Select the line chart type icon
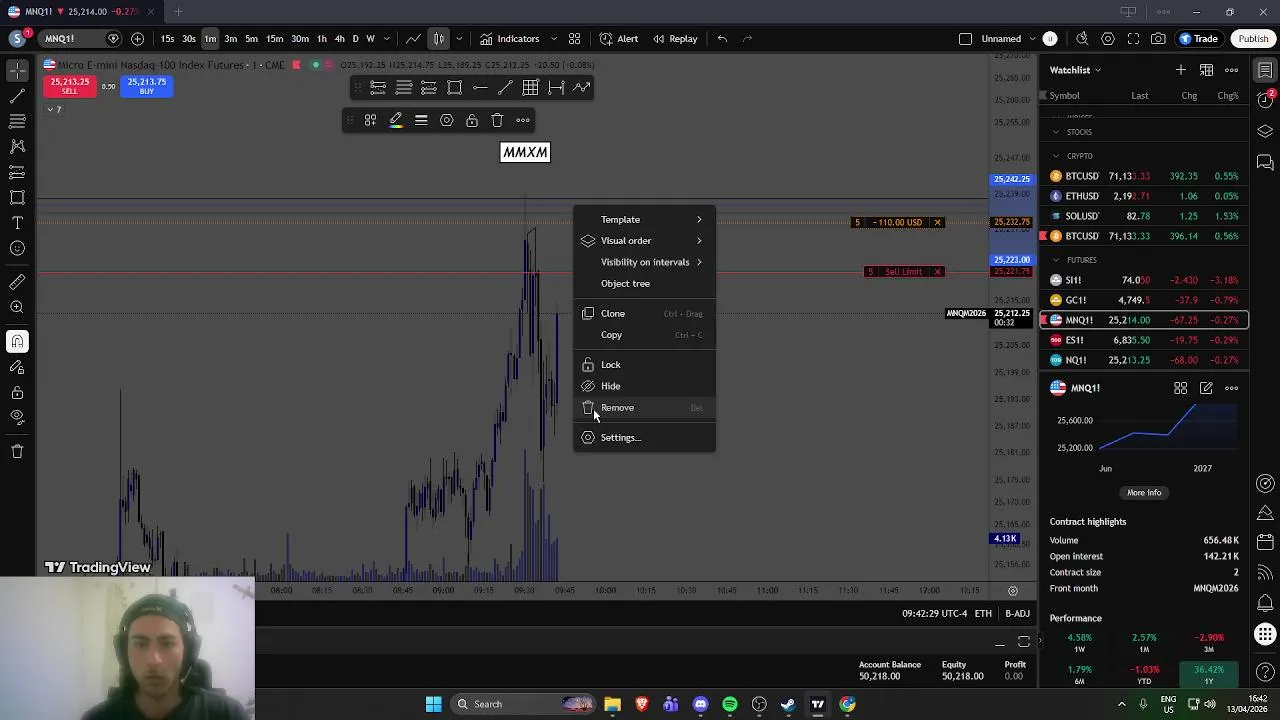This screenshot has height=720, width=1280. tap(413, 39)
